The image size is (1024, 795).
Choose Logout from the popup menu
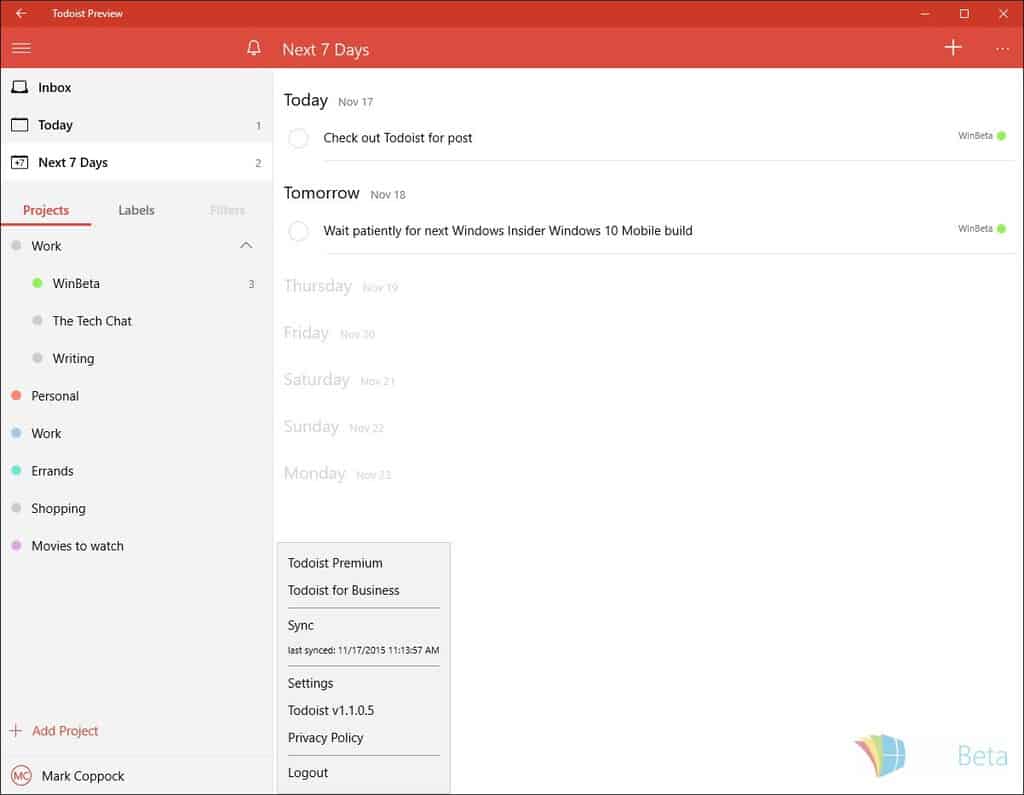308,772
